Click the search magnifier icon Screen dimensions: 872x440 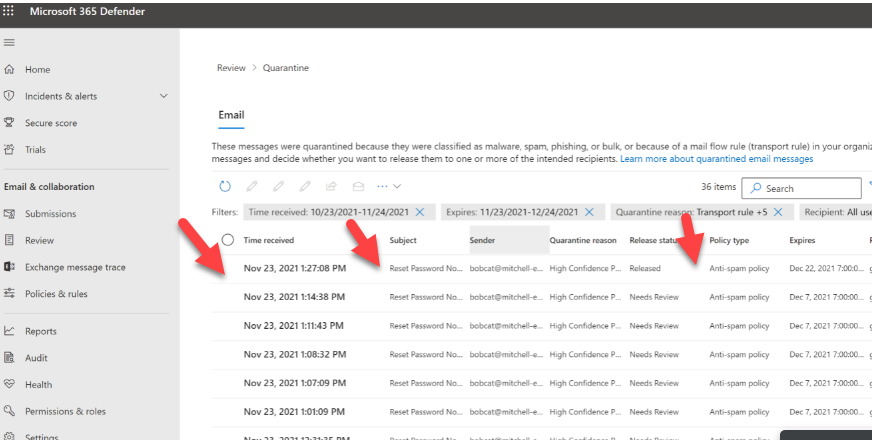[x=756, y=189]
